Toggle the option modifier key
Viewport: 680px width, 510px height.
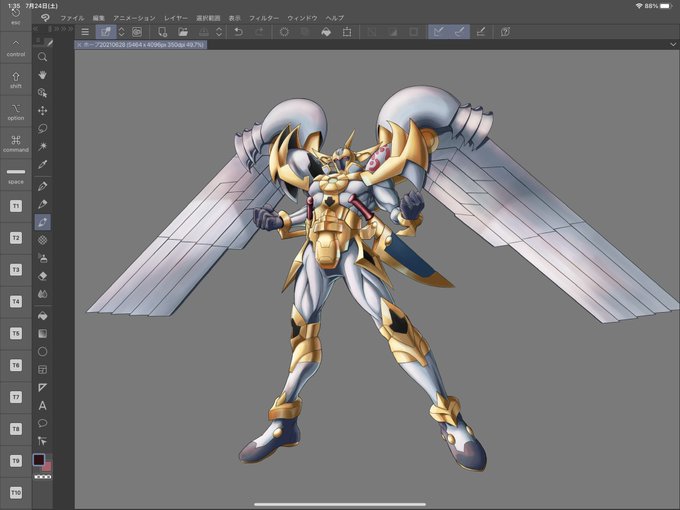[x=16, y=112]
